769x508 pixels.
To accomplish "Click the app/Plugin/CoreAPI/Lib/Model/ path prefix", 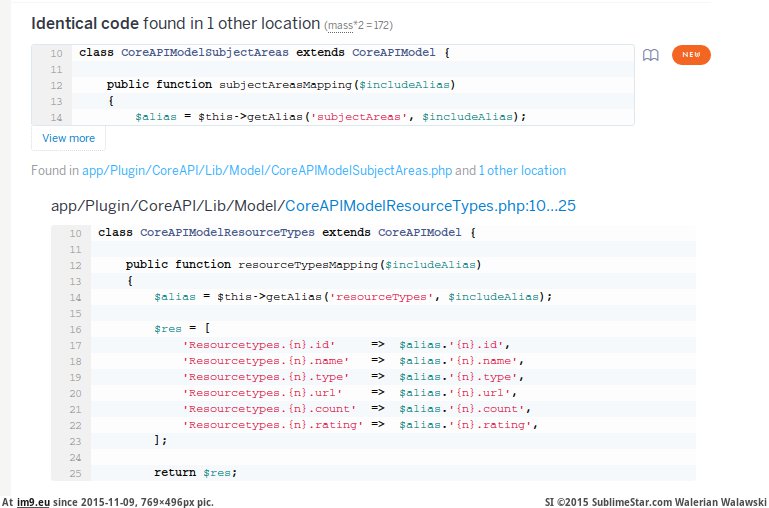I will click(x=168, y=205).
